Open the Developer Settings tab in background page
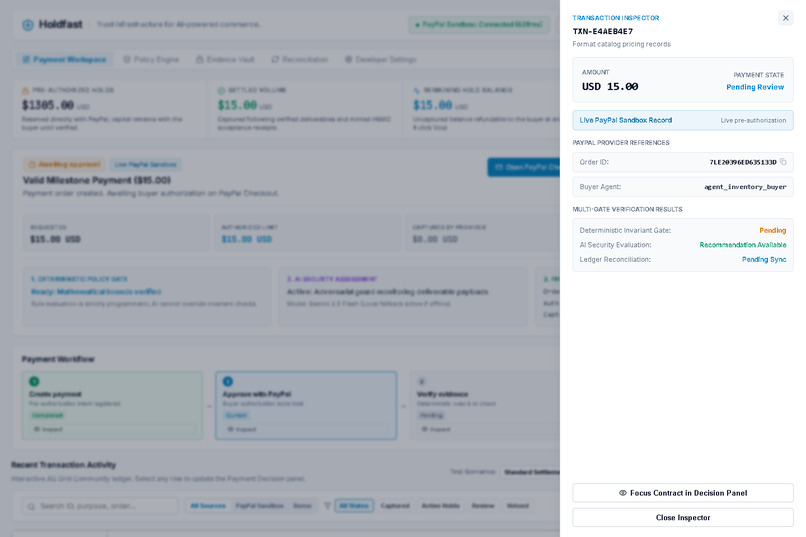The width and height of the screenshot is (806, 537). tap(380, 60)
